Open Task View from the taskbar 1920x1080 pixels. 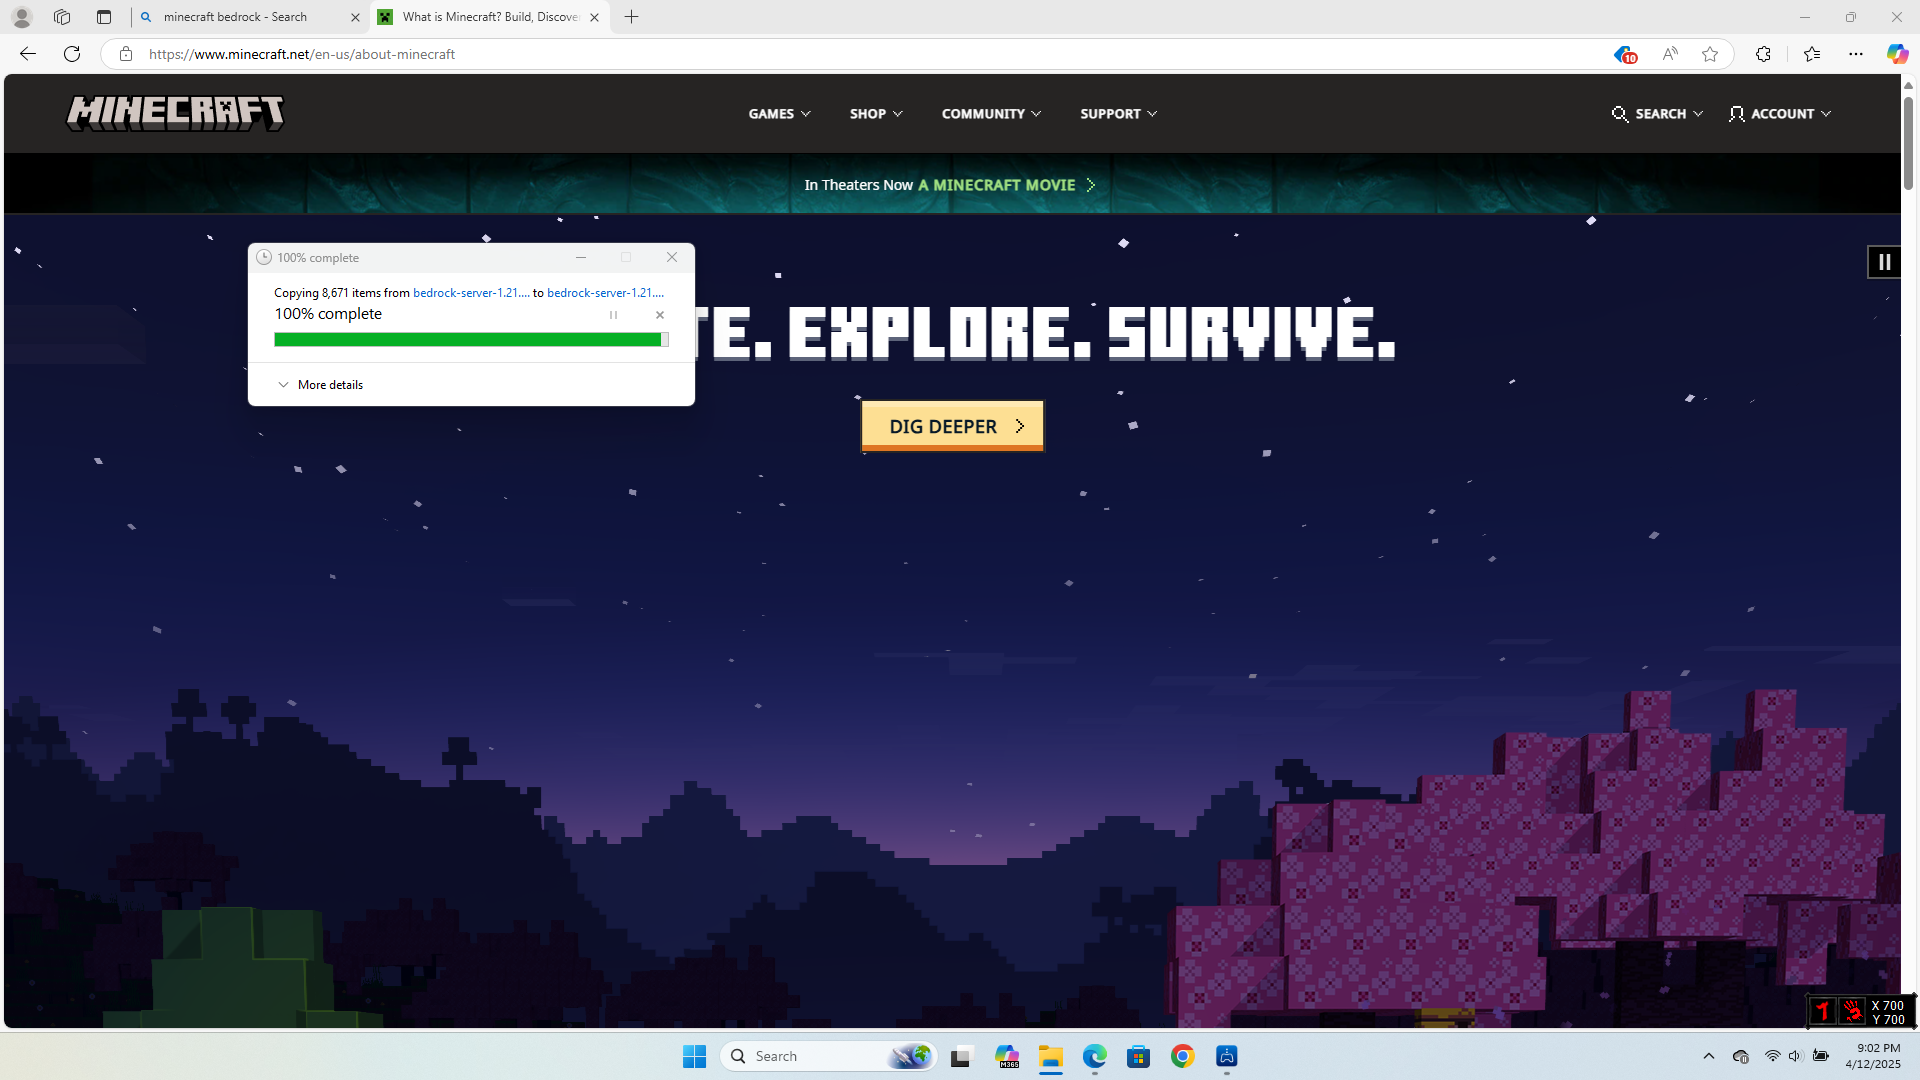point(961,1056)
